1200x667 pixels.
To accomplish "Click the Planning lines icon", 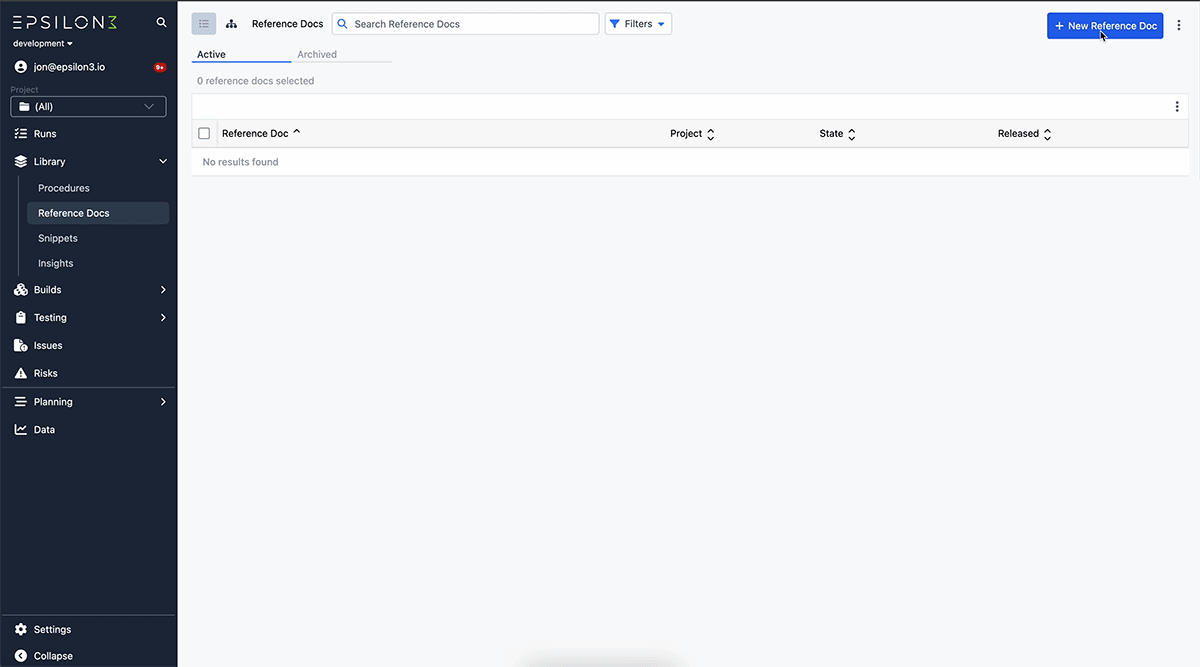I will tap(21, 402).
